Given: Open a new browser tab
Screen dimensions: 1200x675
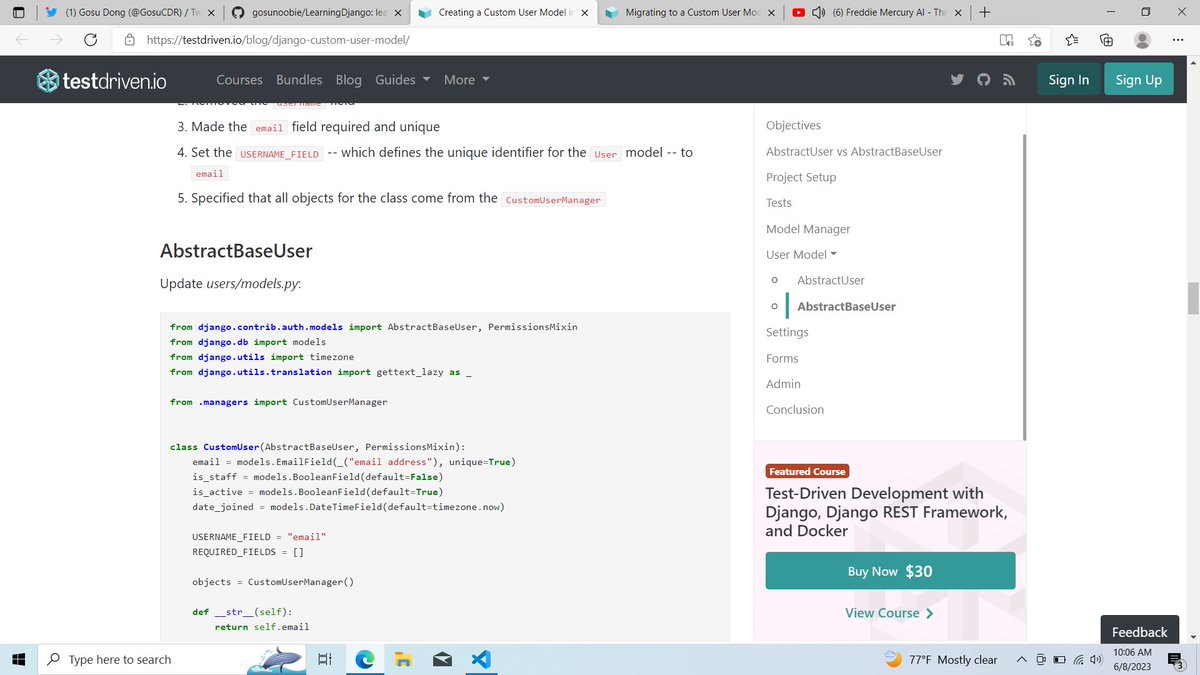Looking at the screenshot, I should pyautogui.click(x=985, y=13).
